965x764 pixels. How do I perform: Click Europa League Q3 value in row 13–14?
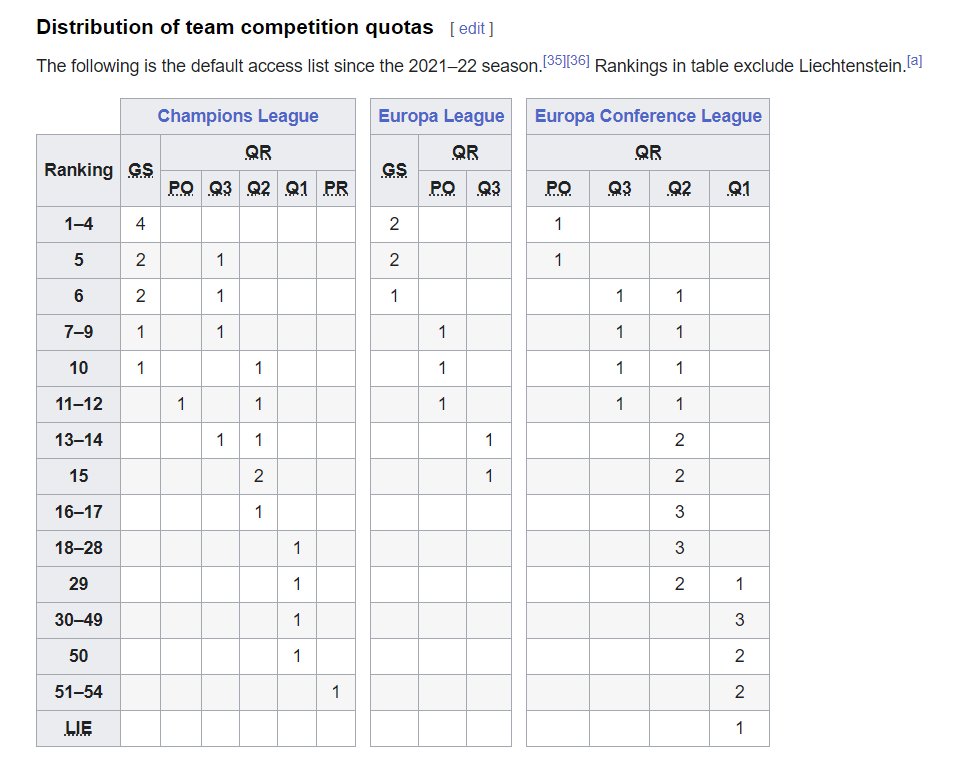point(489,440)
